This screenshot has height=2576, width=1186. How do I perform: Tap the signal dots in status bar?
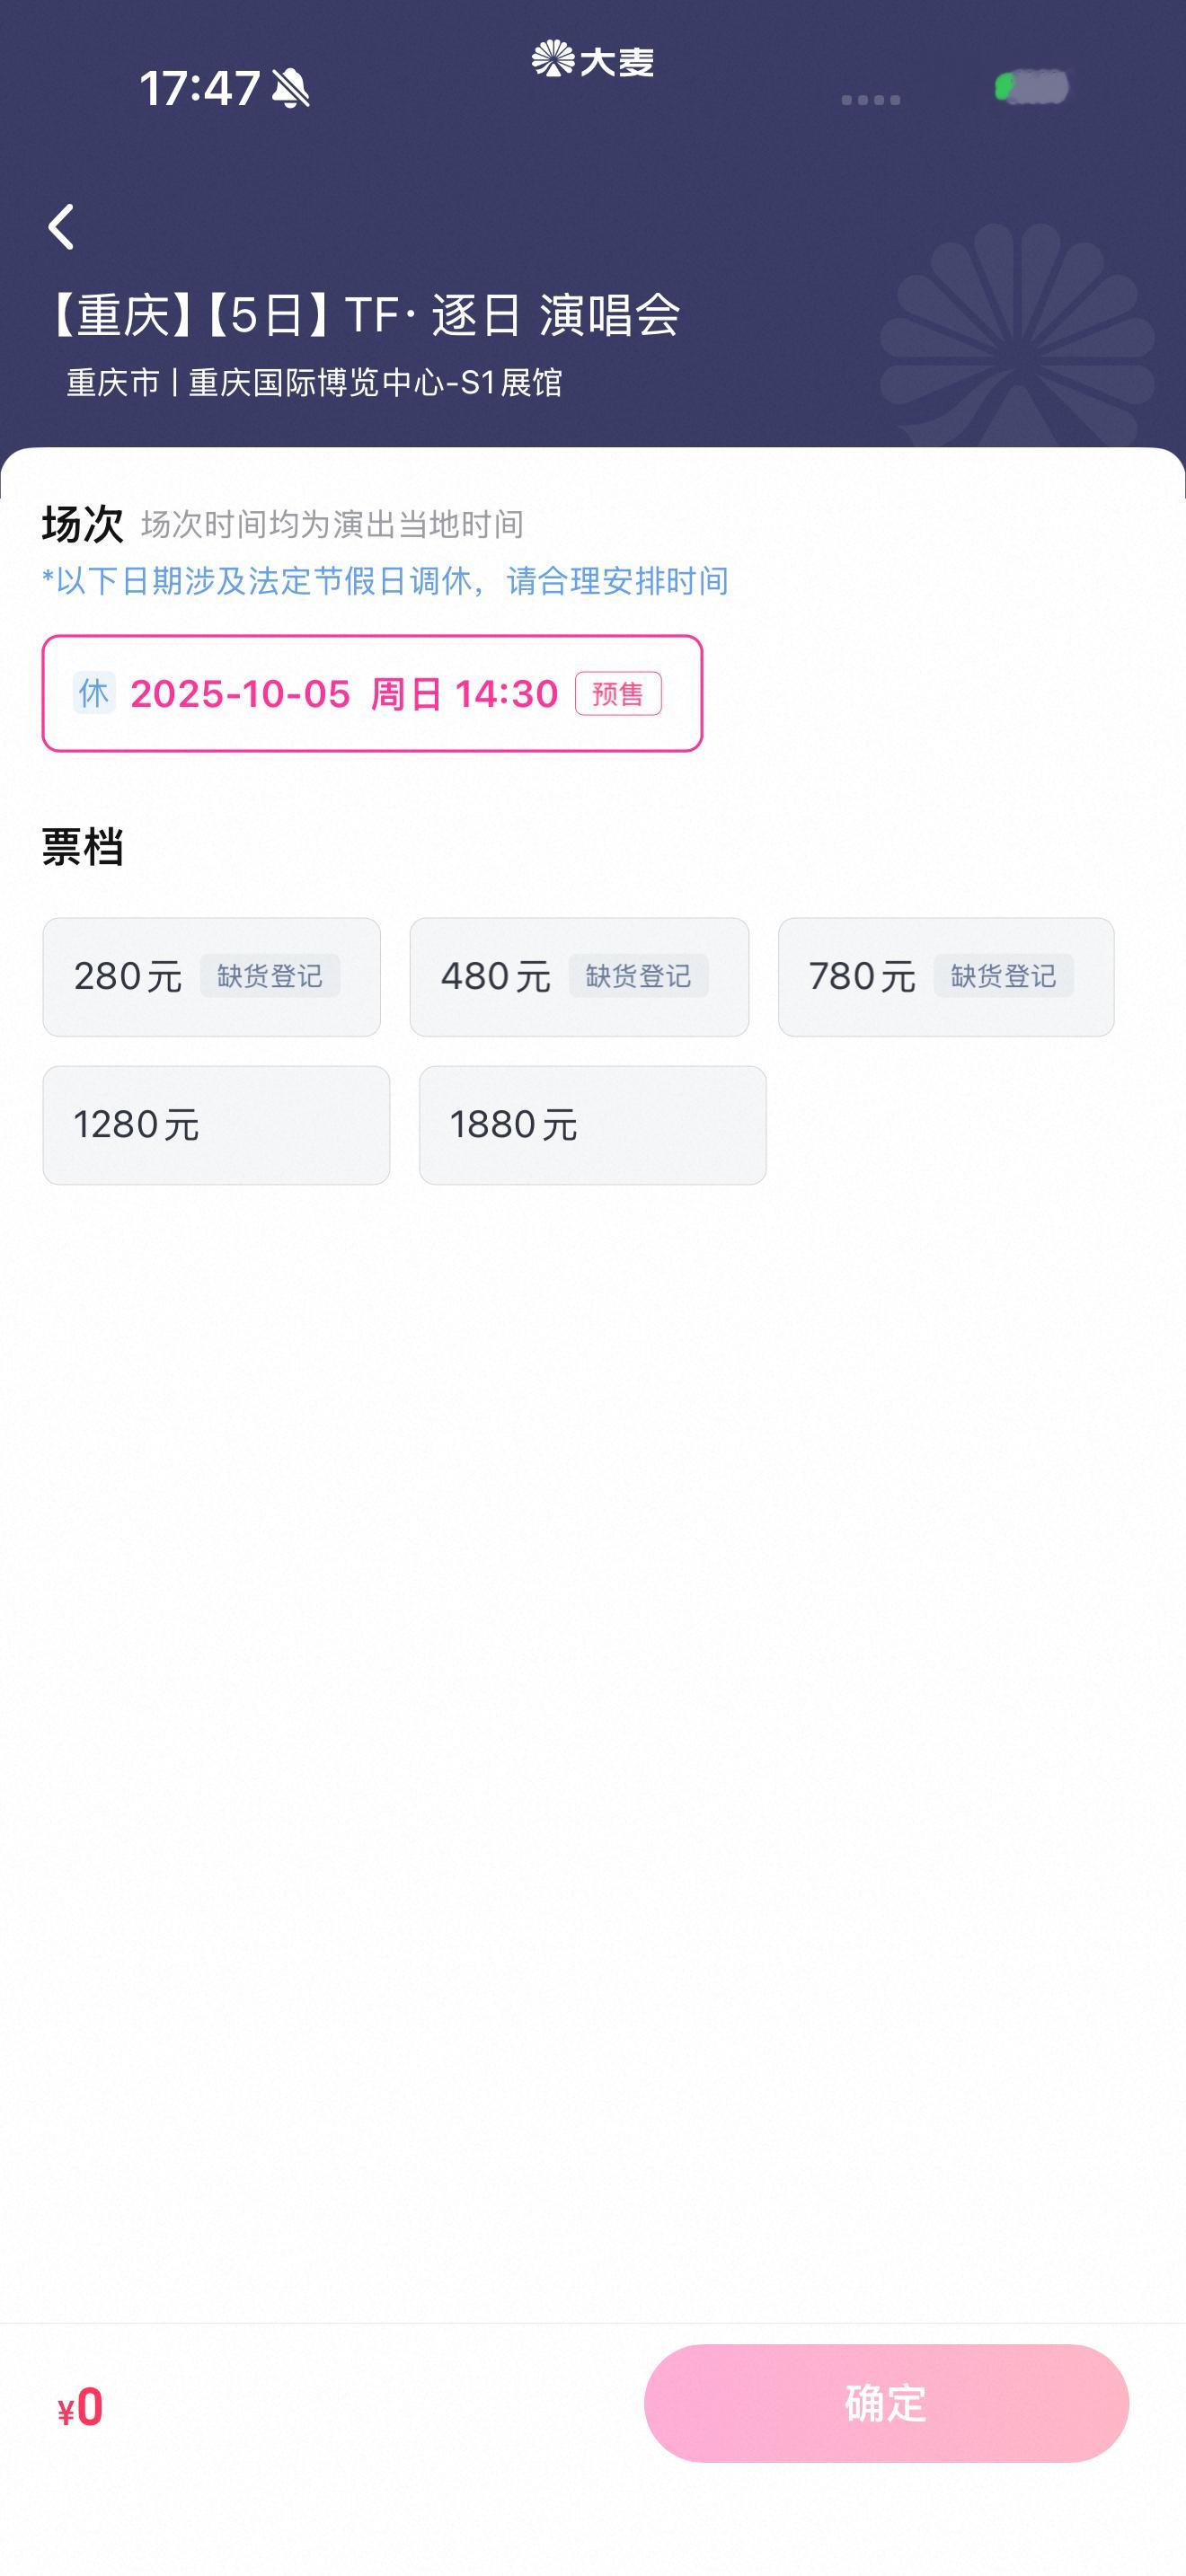871,99
